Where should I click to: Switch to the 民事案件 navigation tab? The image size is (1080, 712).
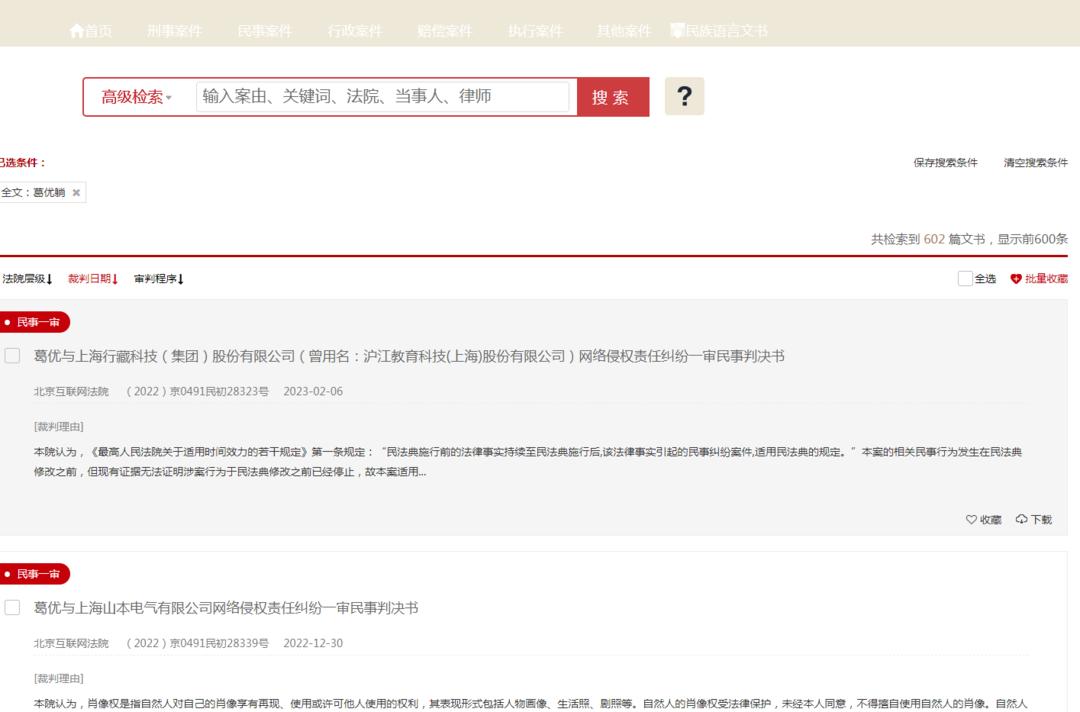(265, 31)
